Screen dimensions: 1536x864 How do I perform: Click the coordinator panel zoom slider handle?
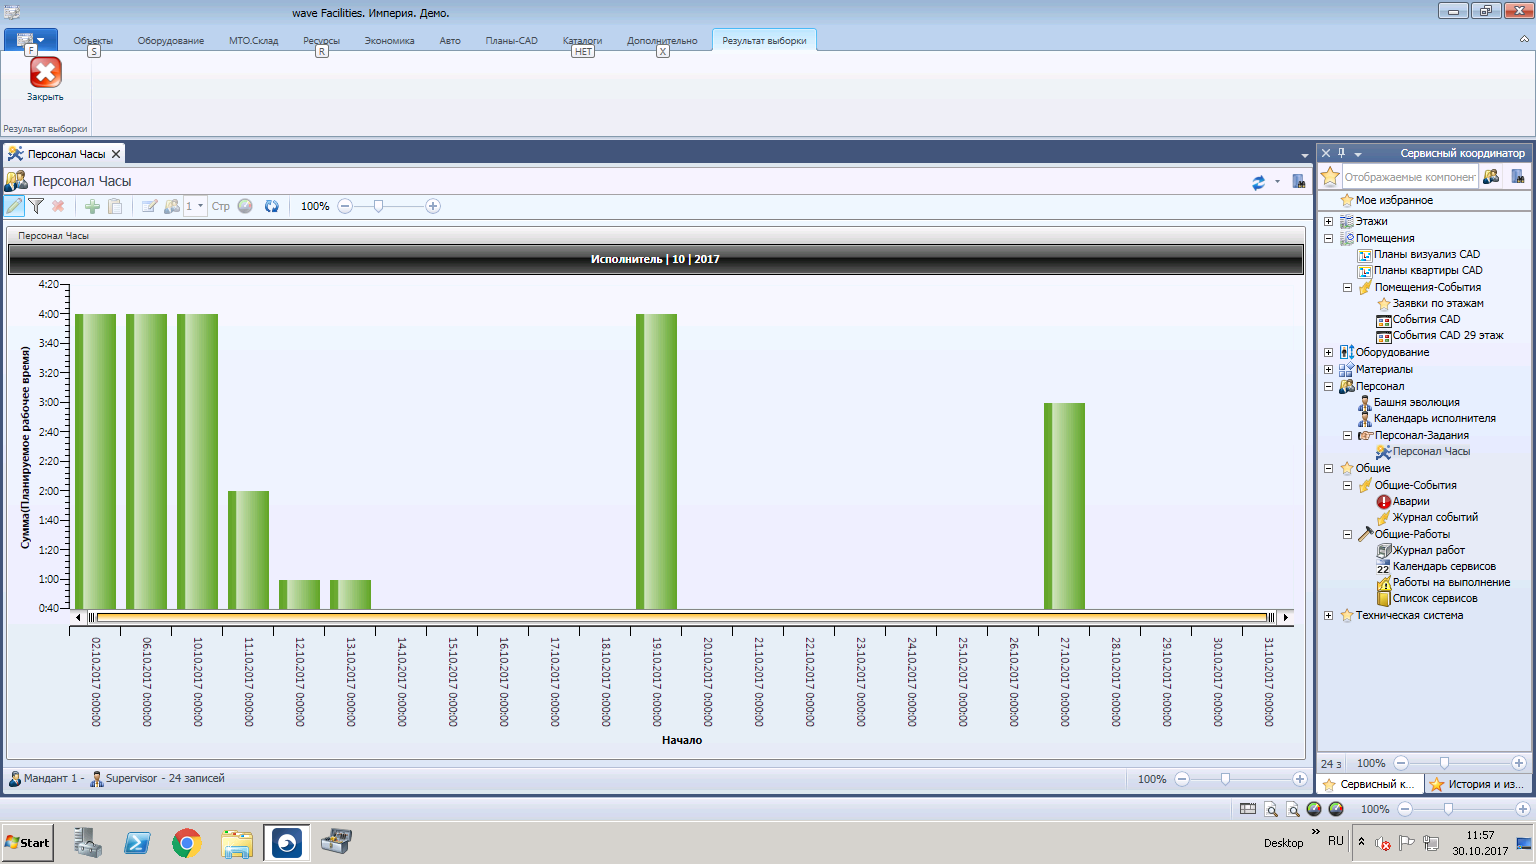pyautogui.click(x=1444, y=763)
